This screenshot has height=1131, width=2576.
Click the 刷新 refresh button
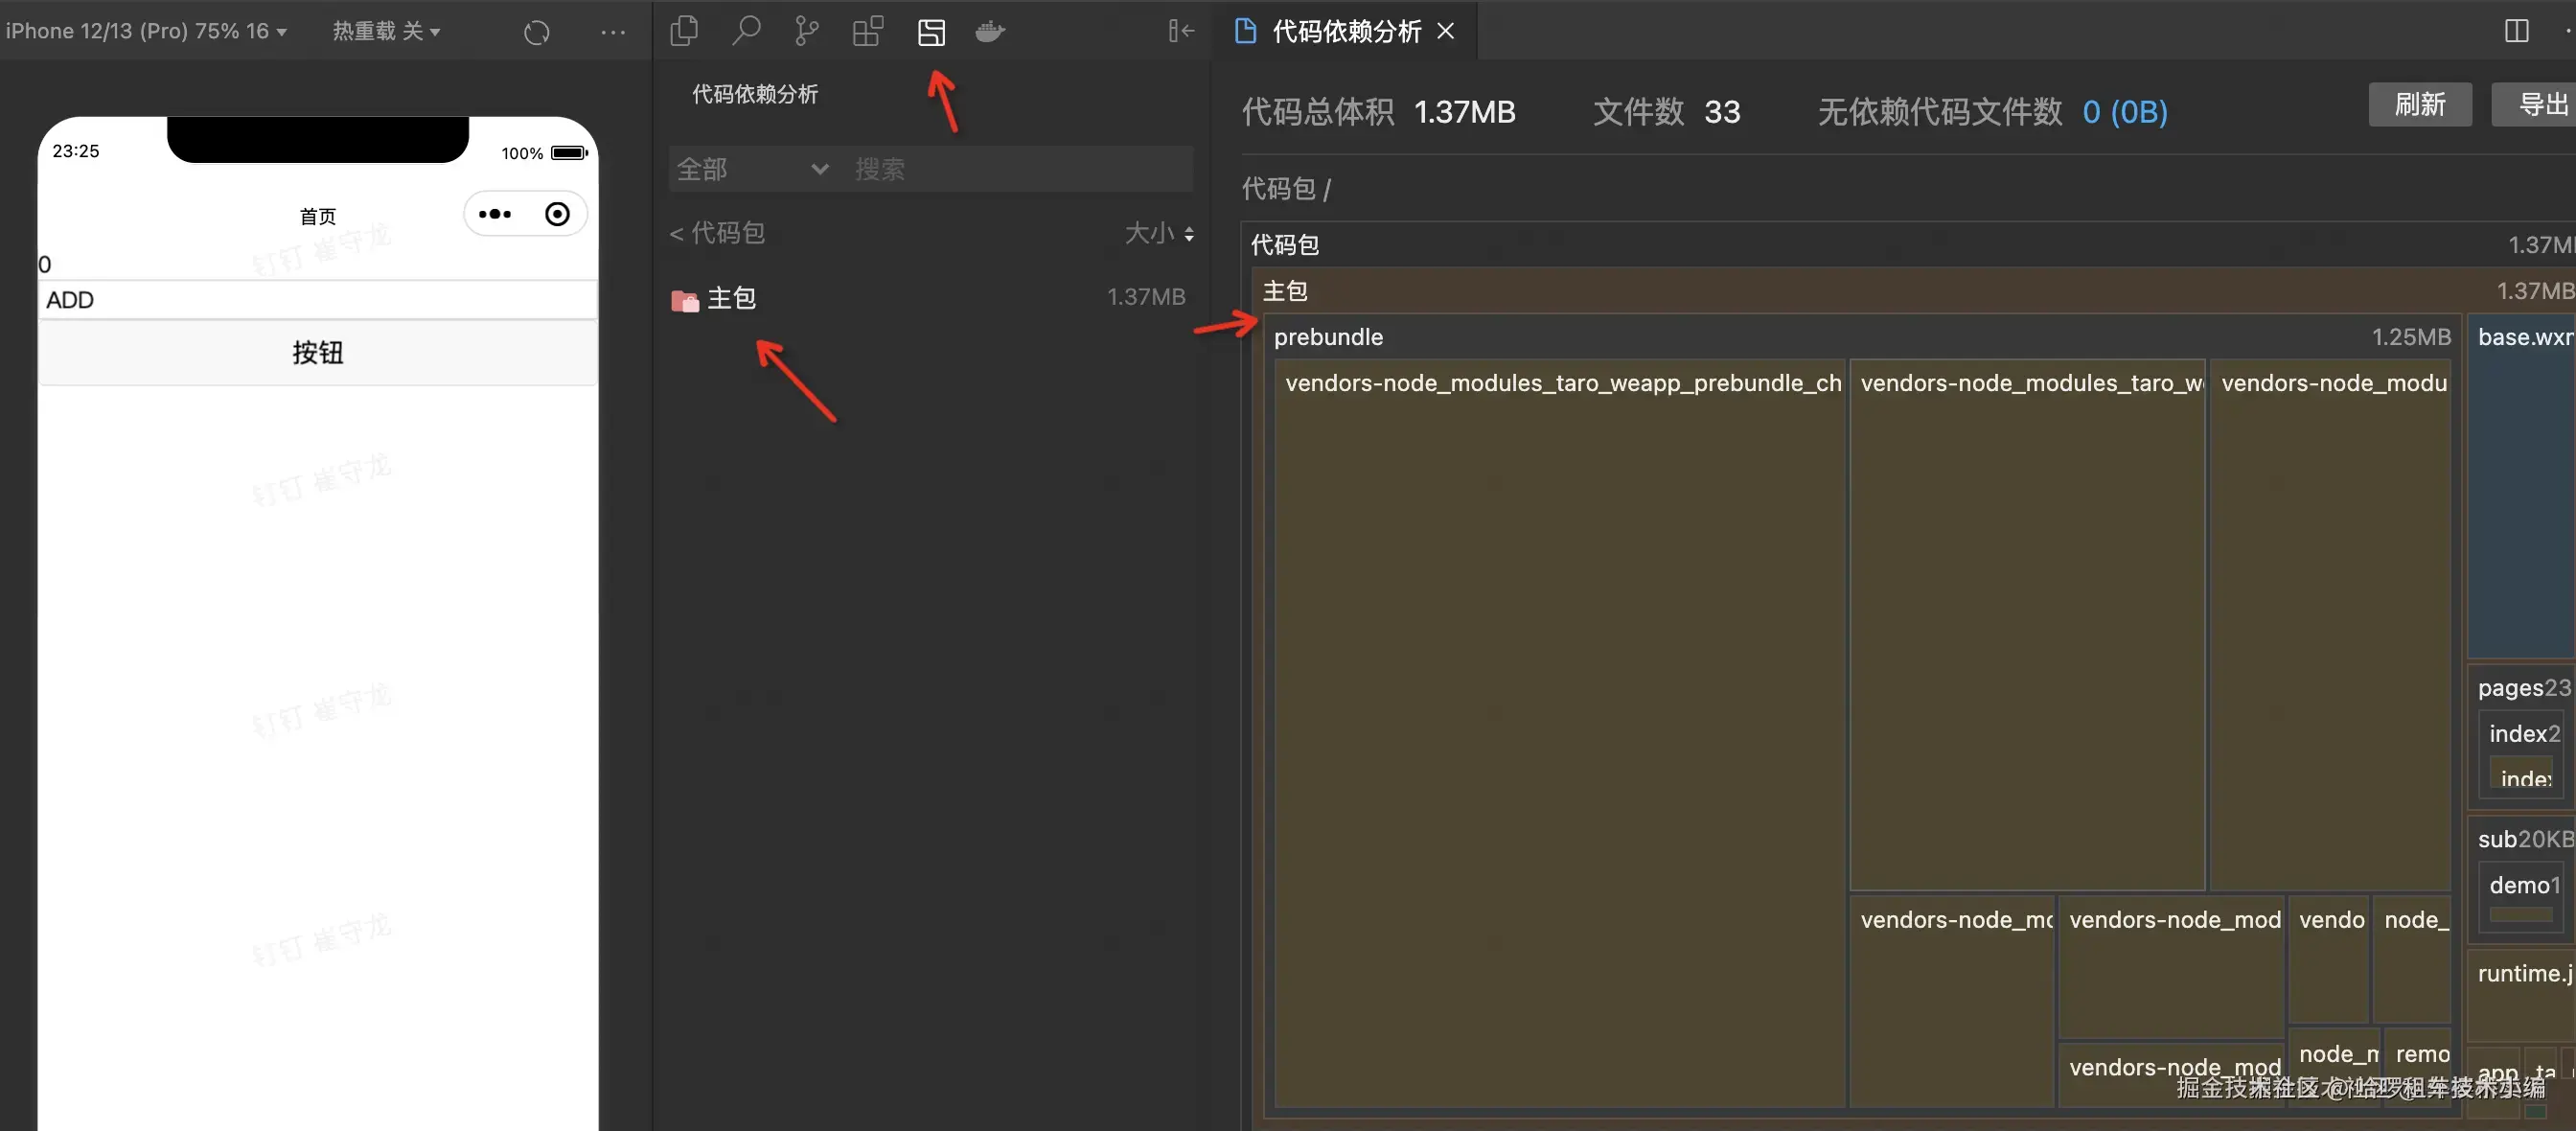(x=2419, y=105)
